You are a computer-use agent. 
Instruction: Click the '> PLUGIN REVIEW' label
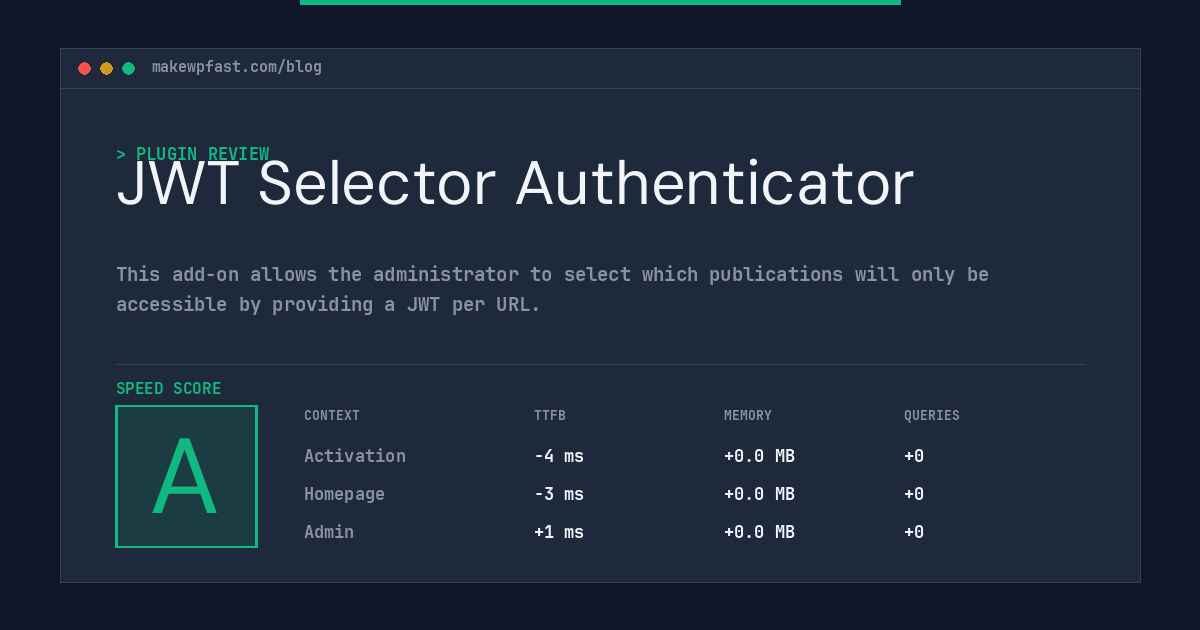tap(193, 154)
